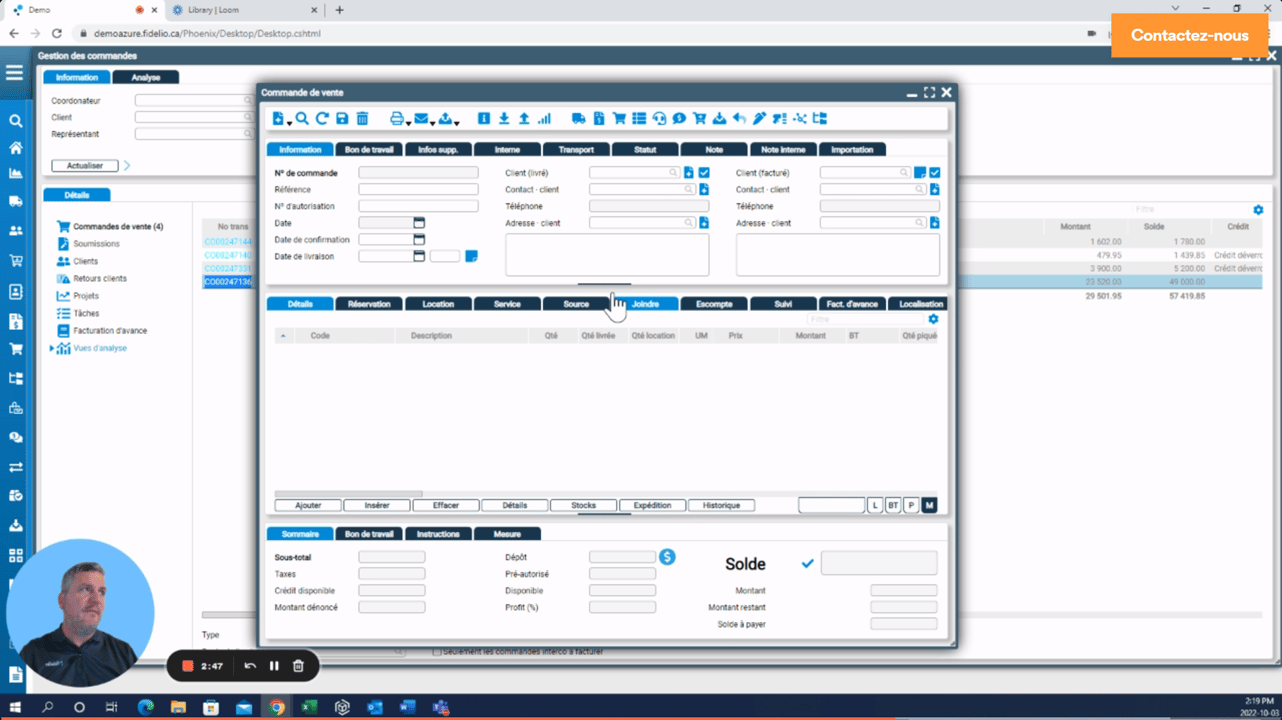Click the Insérer button

(377, 506)
